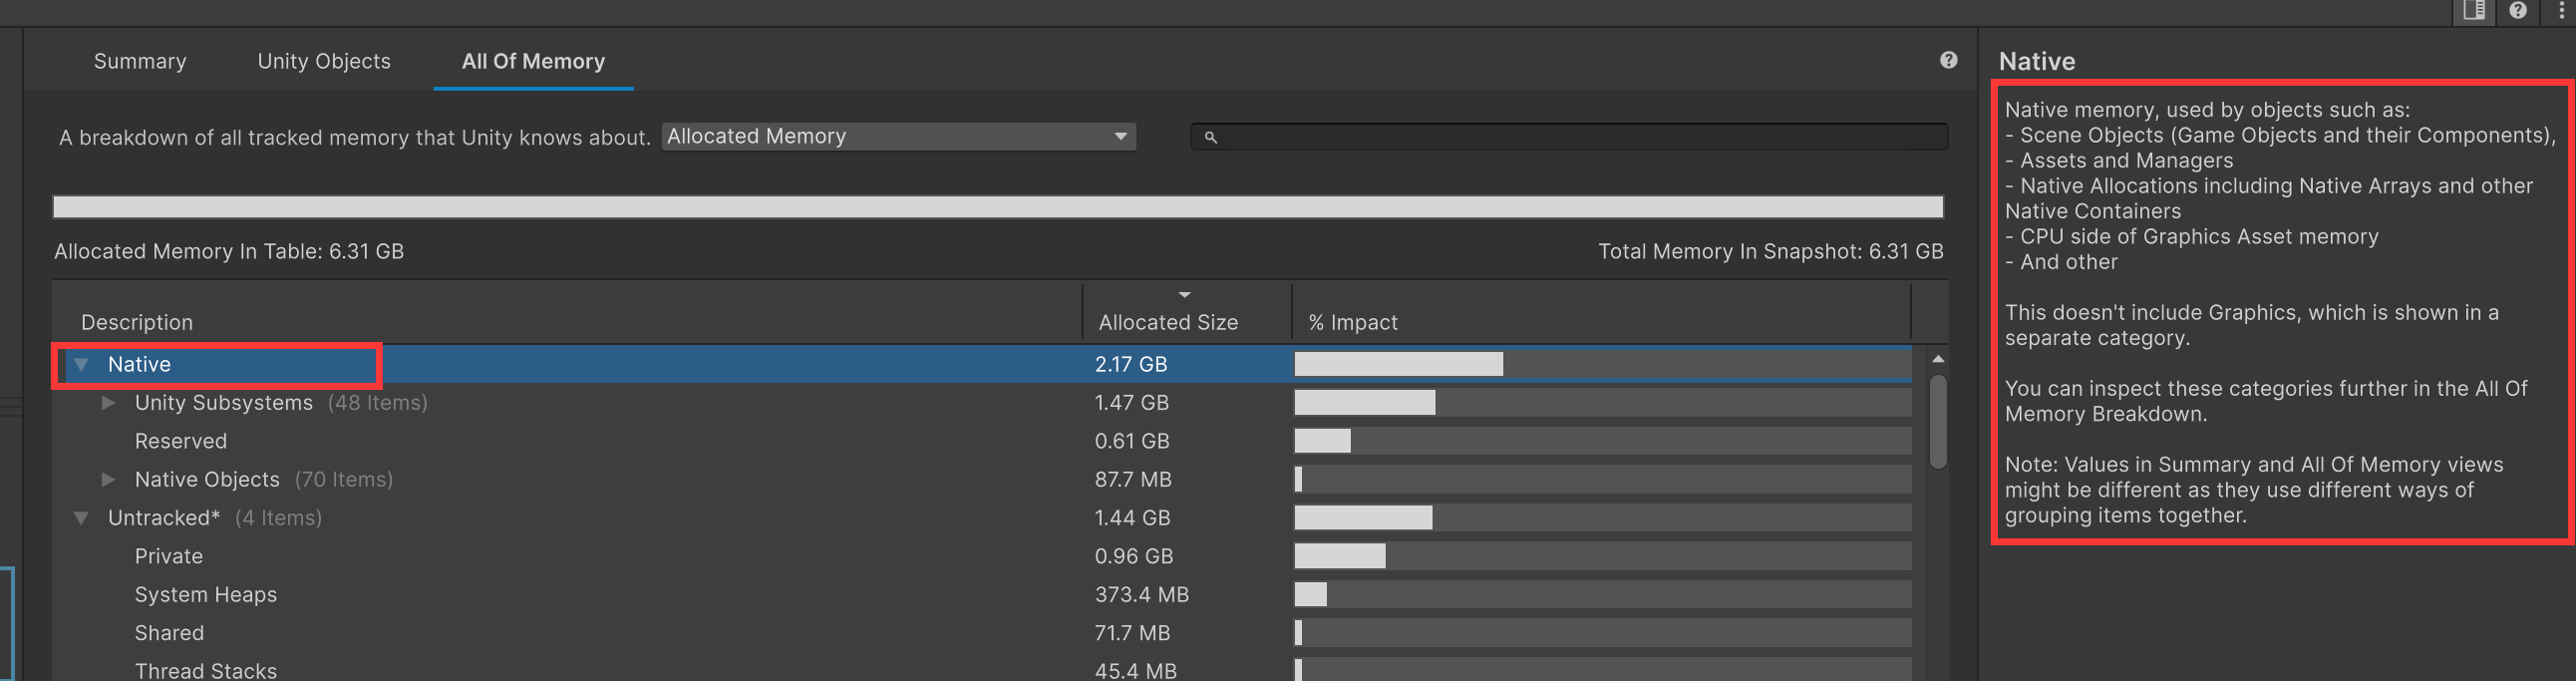Expand the Native Objects row
Screen dimensions: 2576x681
(108, 480)
